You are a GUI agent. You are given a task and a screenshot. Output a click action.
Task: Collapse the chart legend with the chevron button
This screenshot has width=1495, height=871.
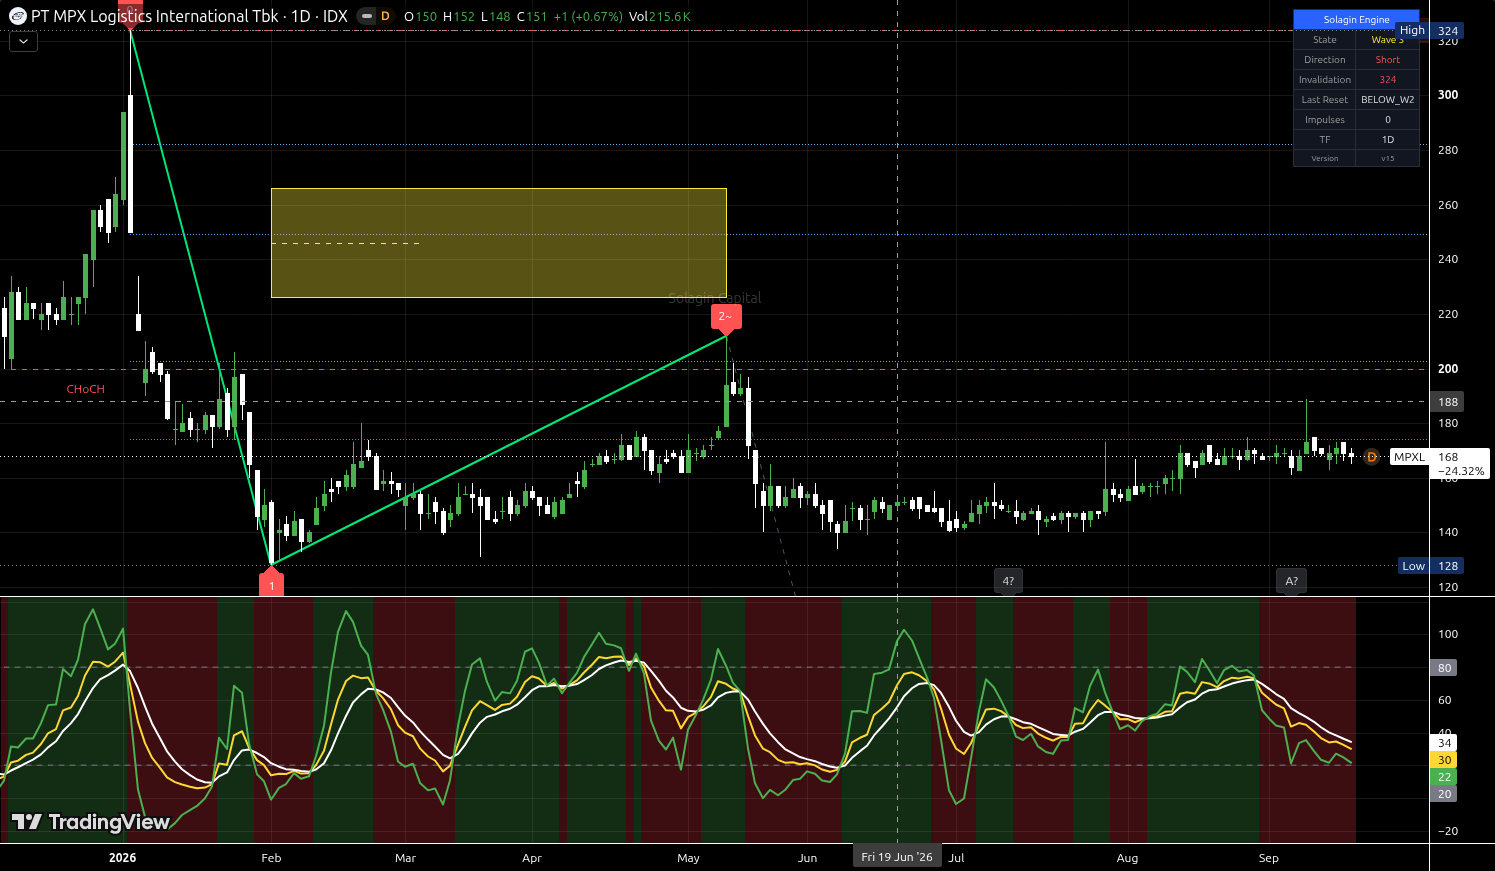pos(23,42)
